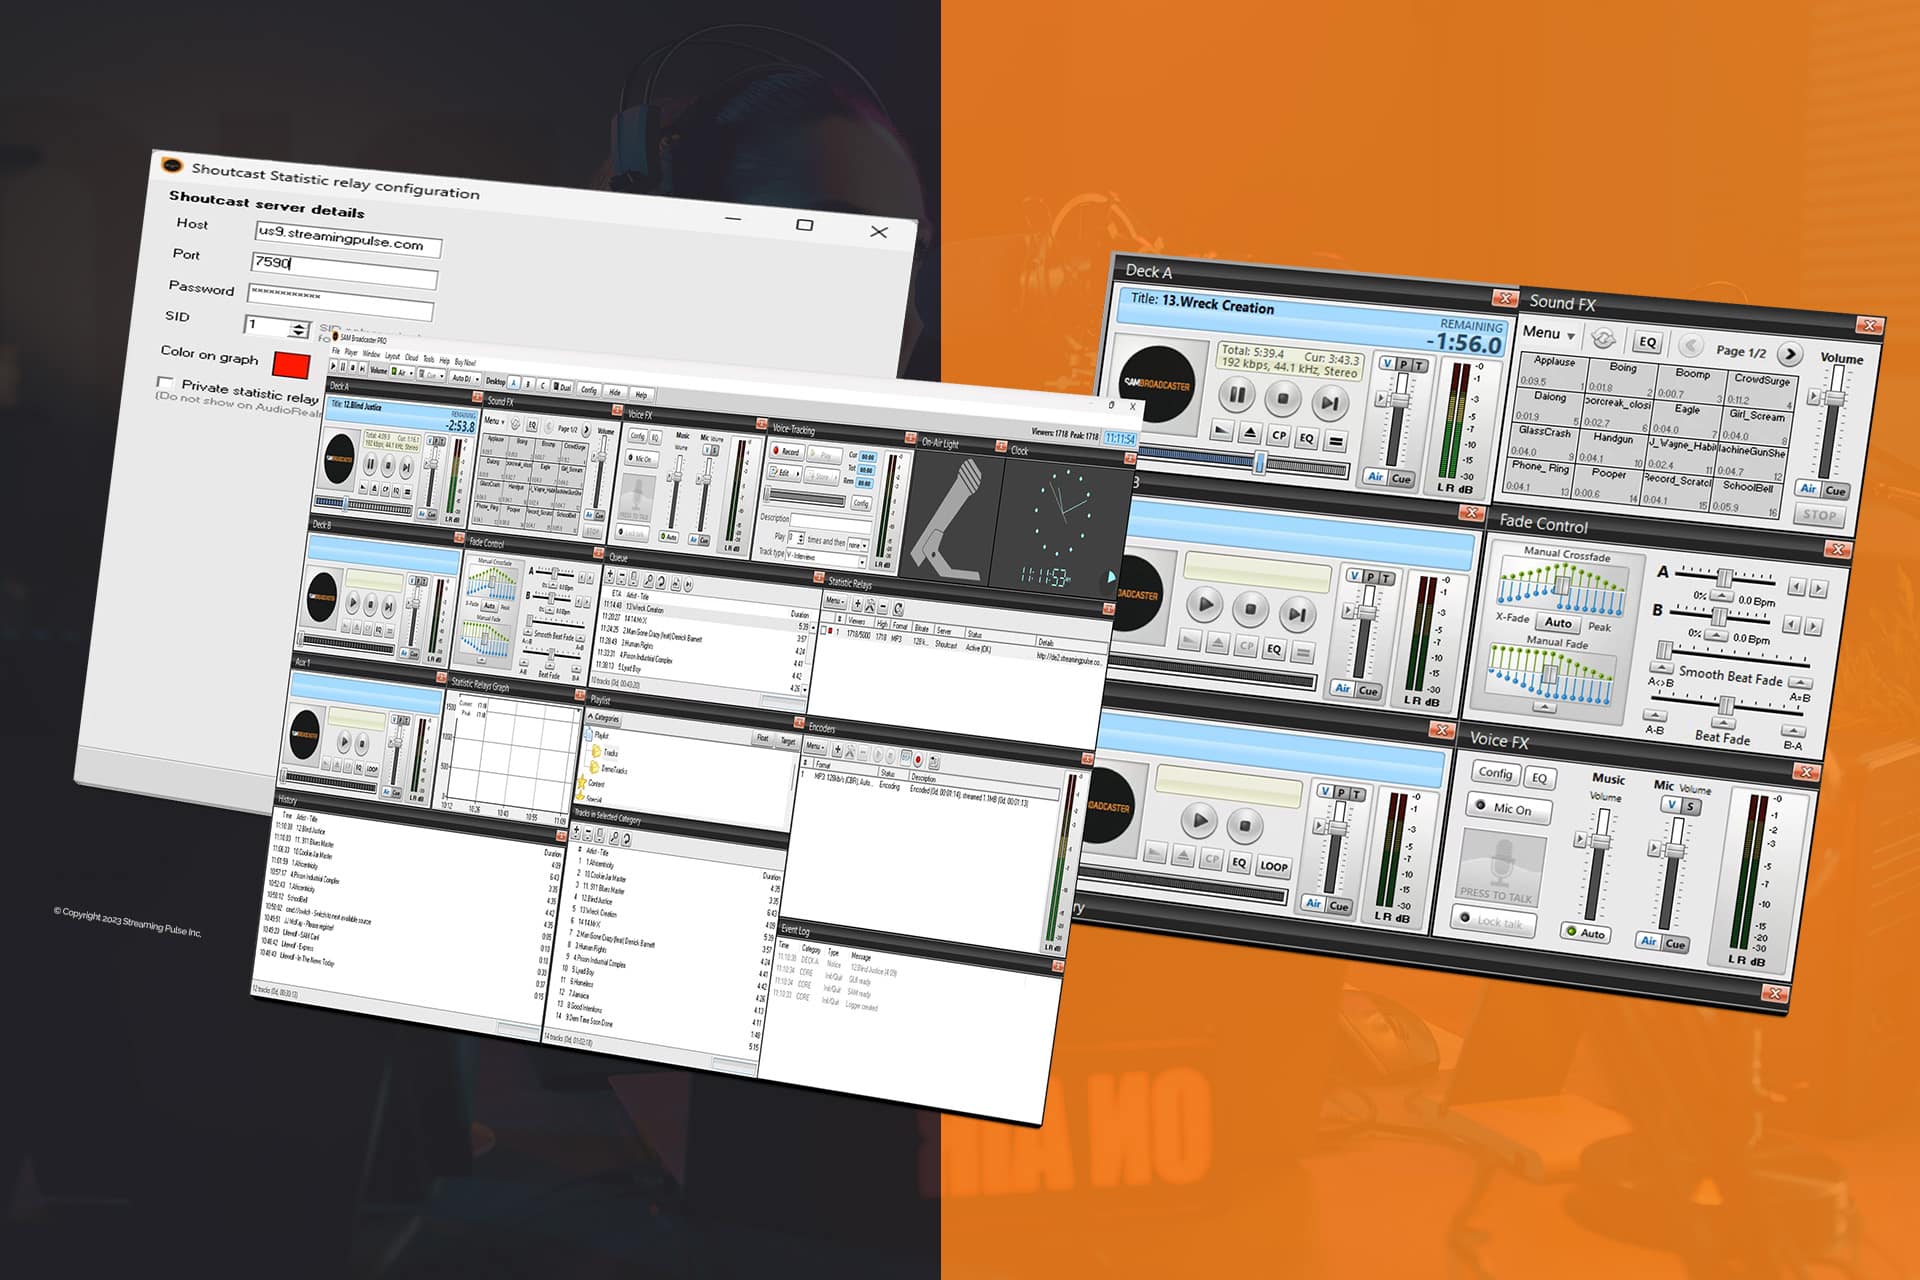Click refresh icon in Statistic Relays toolbar
The height and width of the screenshot is (1280, 1920).
[898, 608]
